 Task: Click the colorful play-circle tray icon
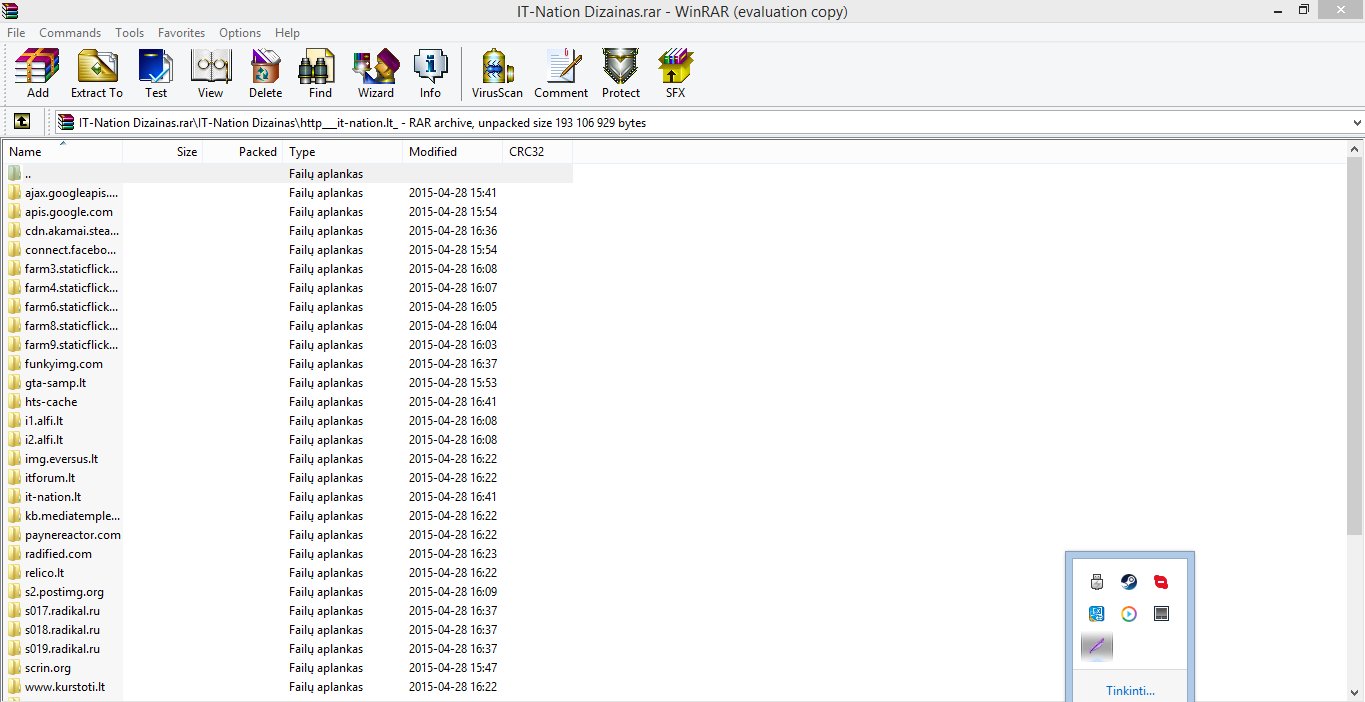[1129, 614]
